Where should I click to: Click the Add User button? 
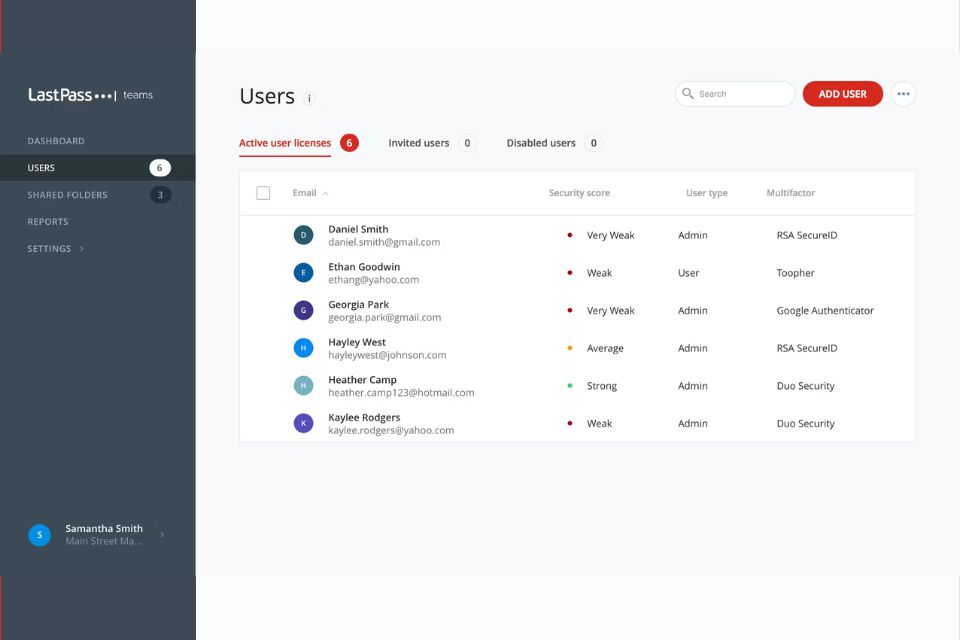point(842,94)
